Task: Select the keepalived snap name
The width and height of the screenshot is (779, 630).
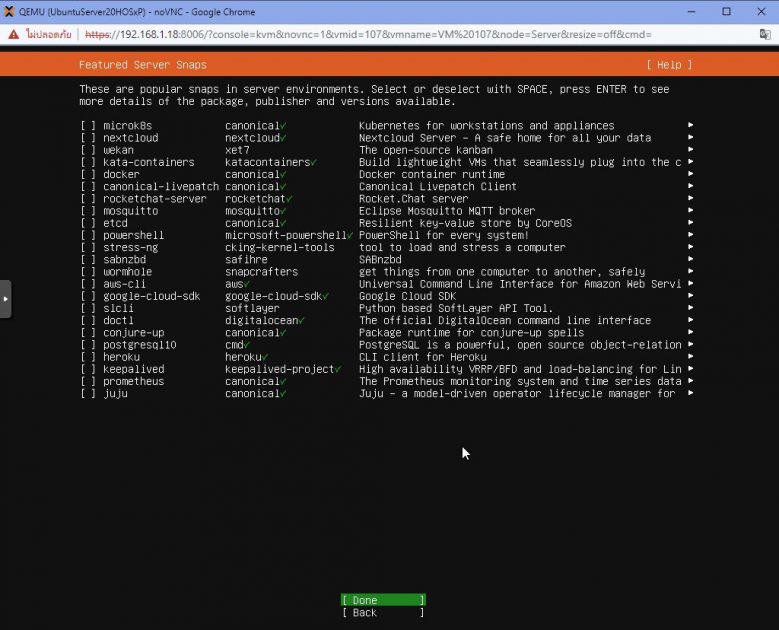Action: [134, 369]
